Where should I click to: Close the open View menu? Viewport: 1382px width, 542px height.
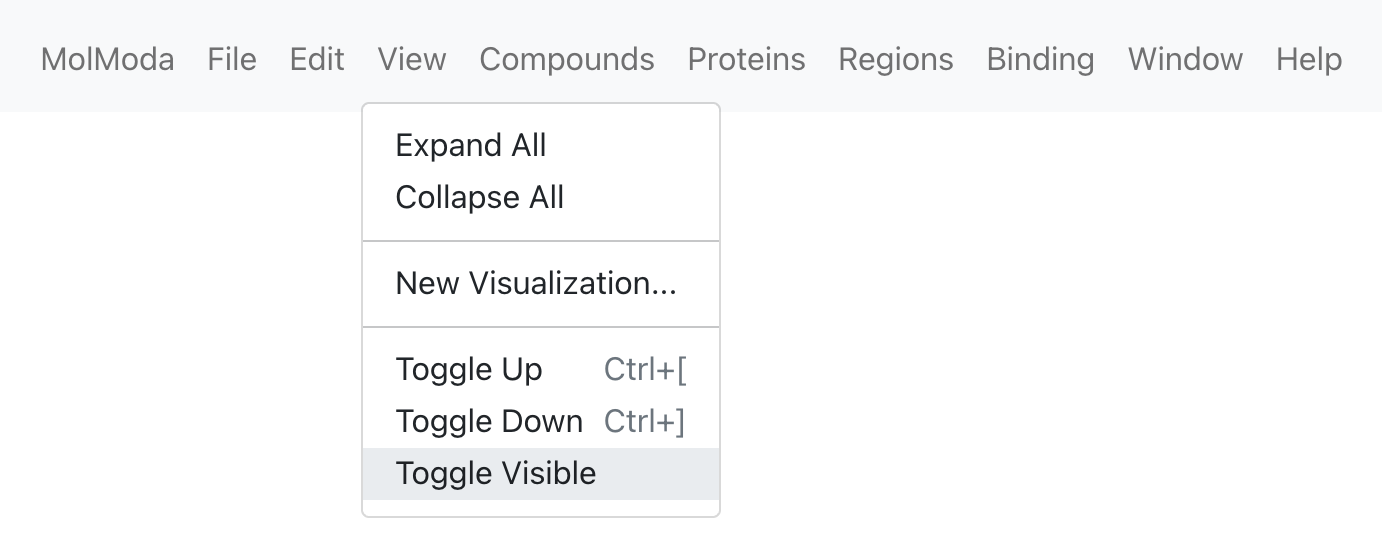(412, 59)
